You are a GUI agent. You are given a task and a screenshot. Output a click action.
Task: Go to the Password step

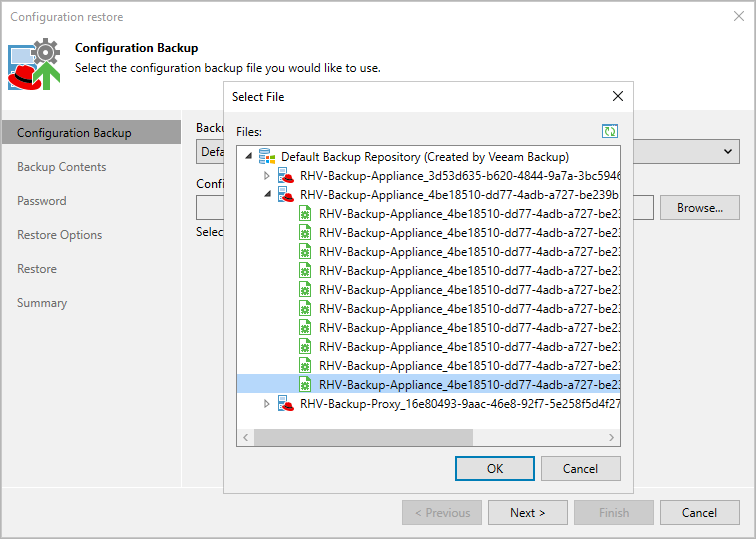[x=42, y=201]
